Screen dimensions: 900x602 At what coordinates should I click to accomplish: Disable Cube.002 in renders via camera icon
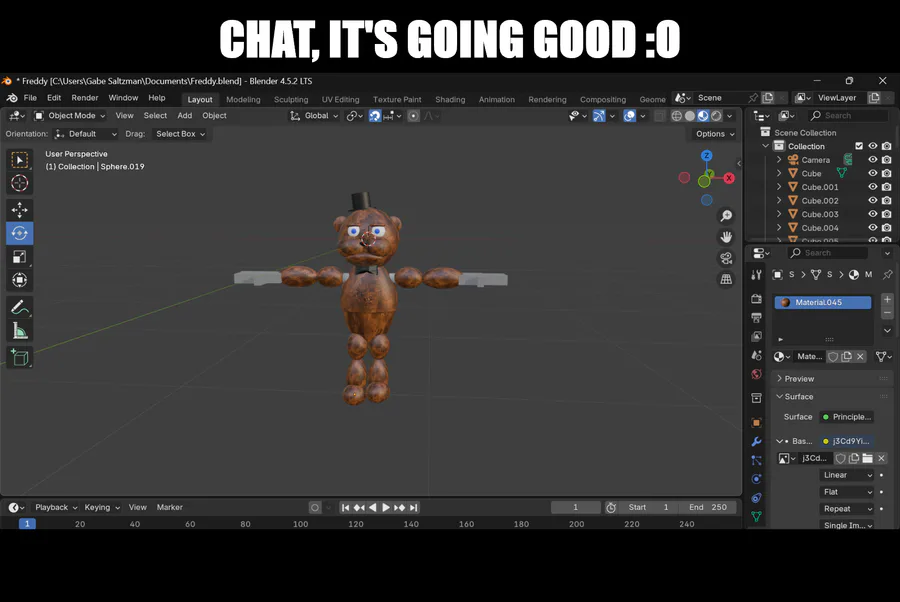tap(887, 200)
